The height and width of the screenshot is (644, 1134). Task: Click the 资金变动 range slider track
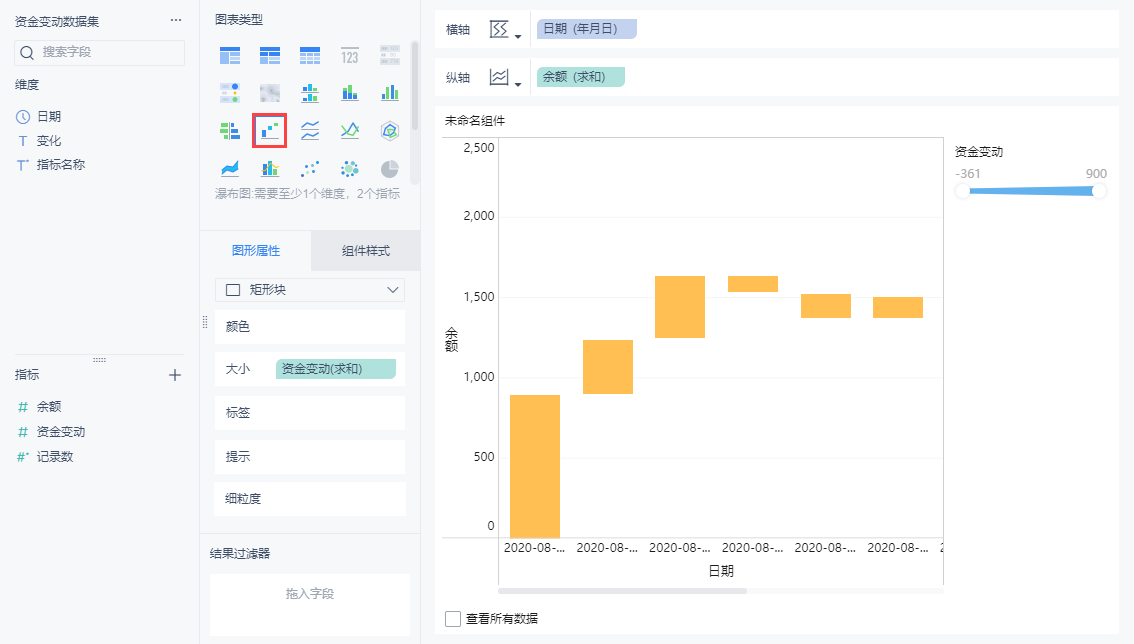[x=1031, y=191]
